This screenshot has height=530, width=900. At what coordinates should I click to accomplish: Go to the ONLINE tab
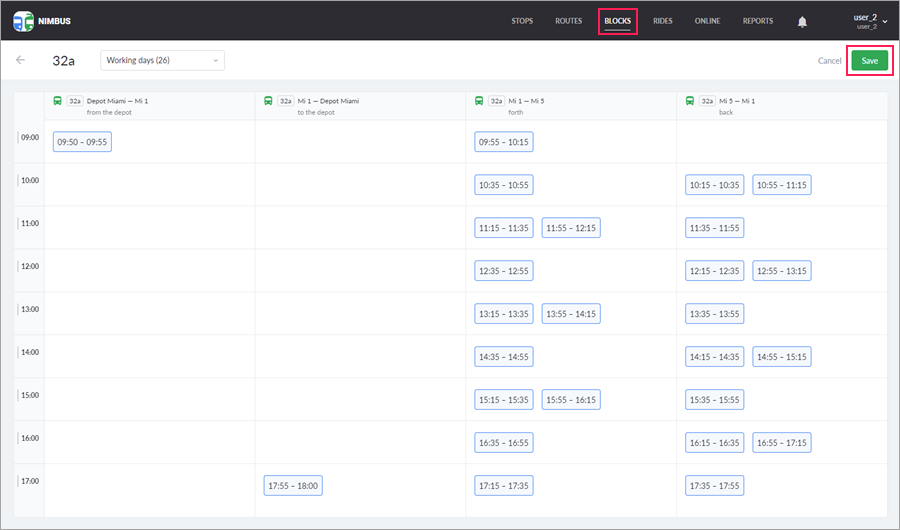pos(707,21)
